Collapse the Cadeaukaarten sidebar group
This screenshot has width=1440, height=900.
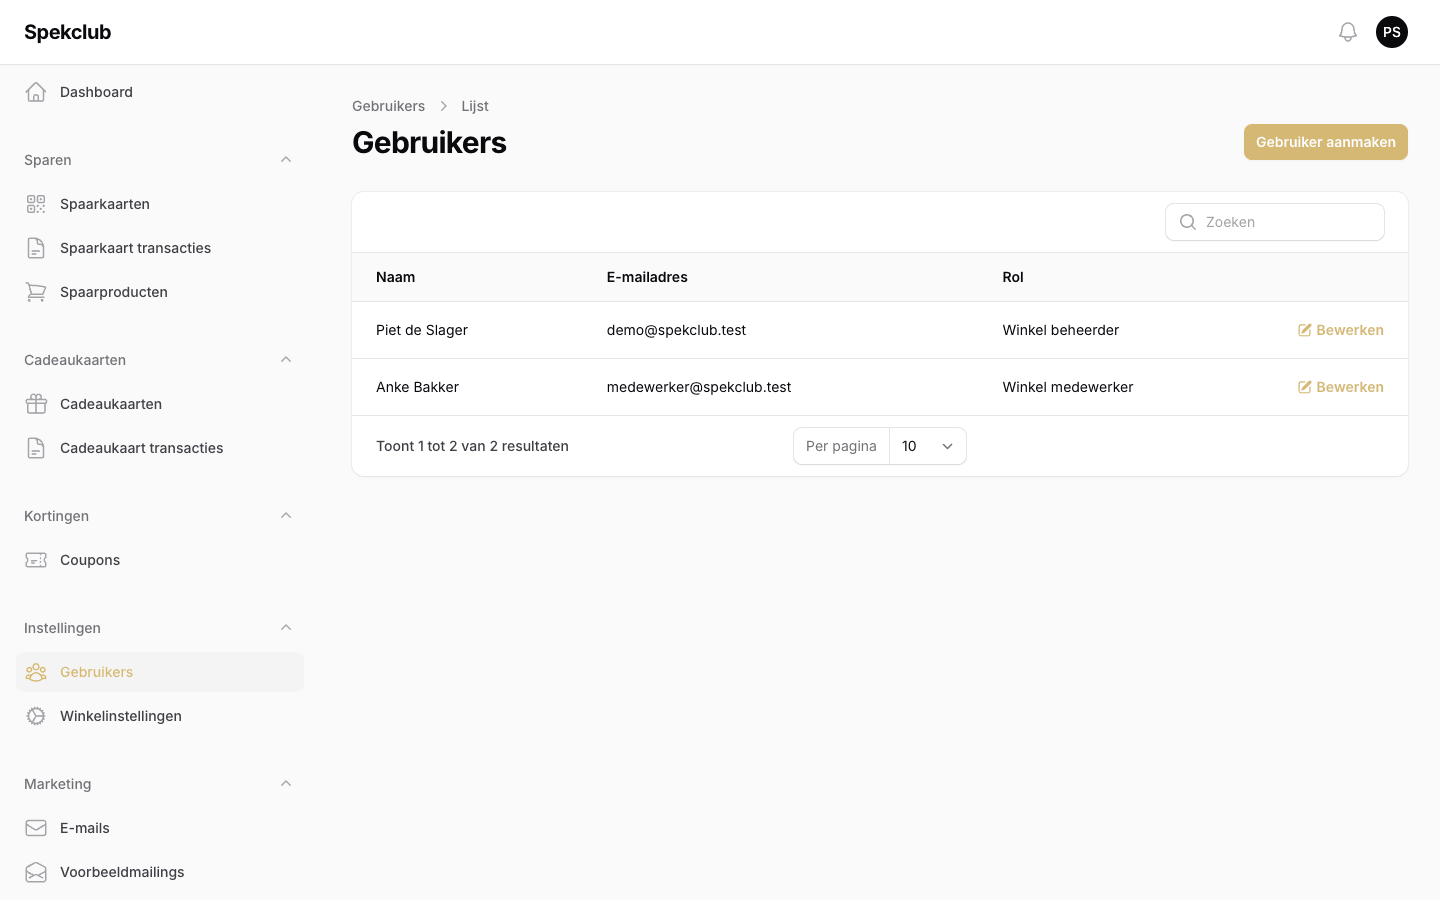pos(286,360)
